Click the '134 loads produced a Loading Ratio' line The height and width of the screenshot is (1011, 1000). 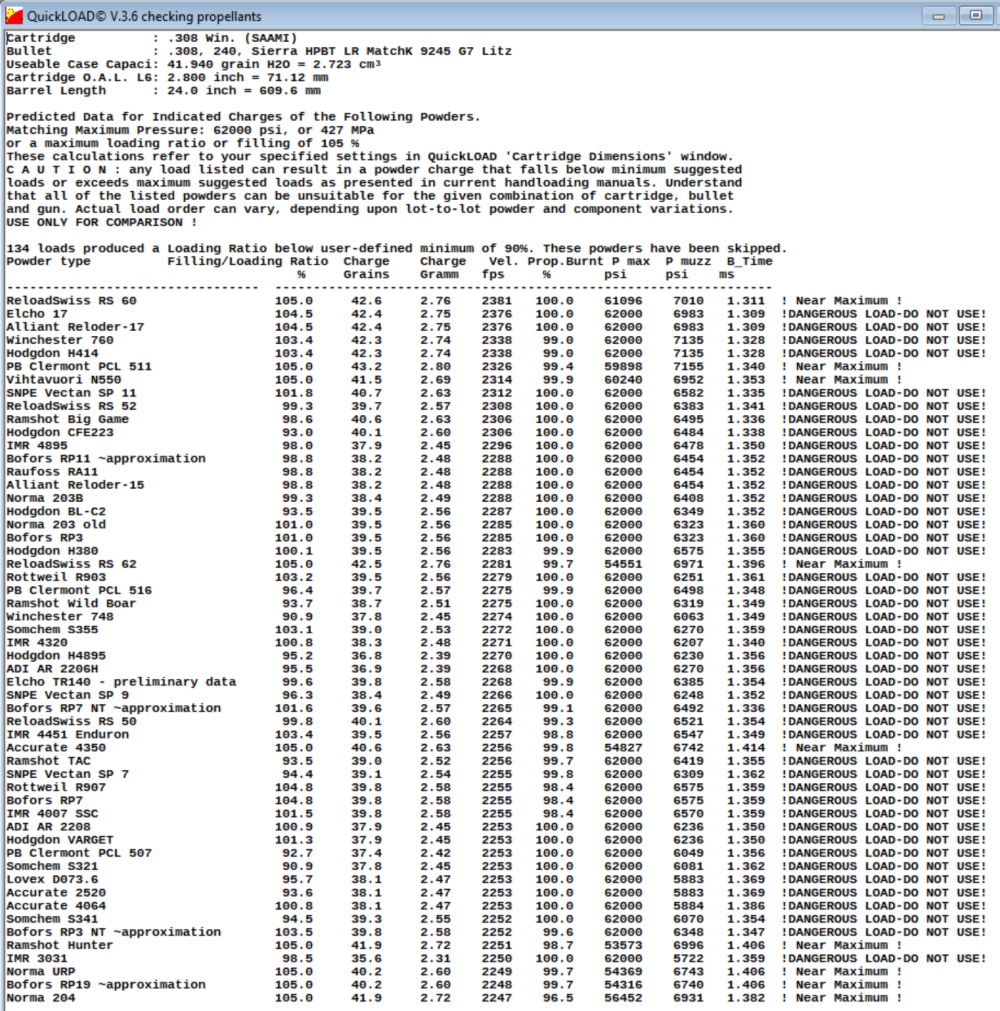point(397,248)
